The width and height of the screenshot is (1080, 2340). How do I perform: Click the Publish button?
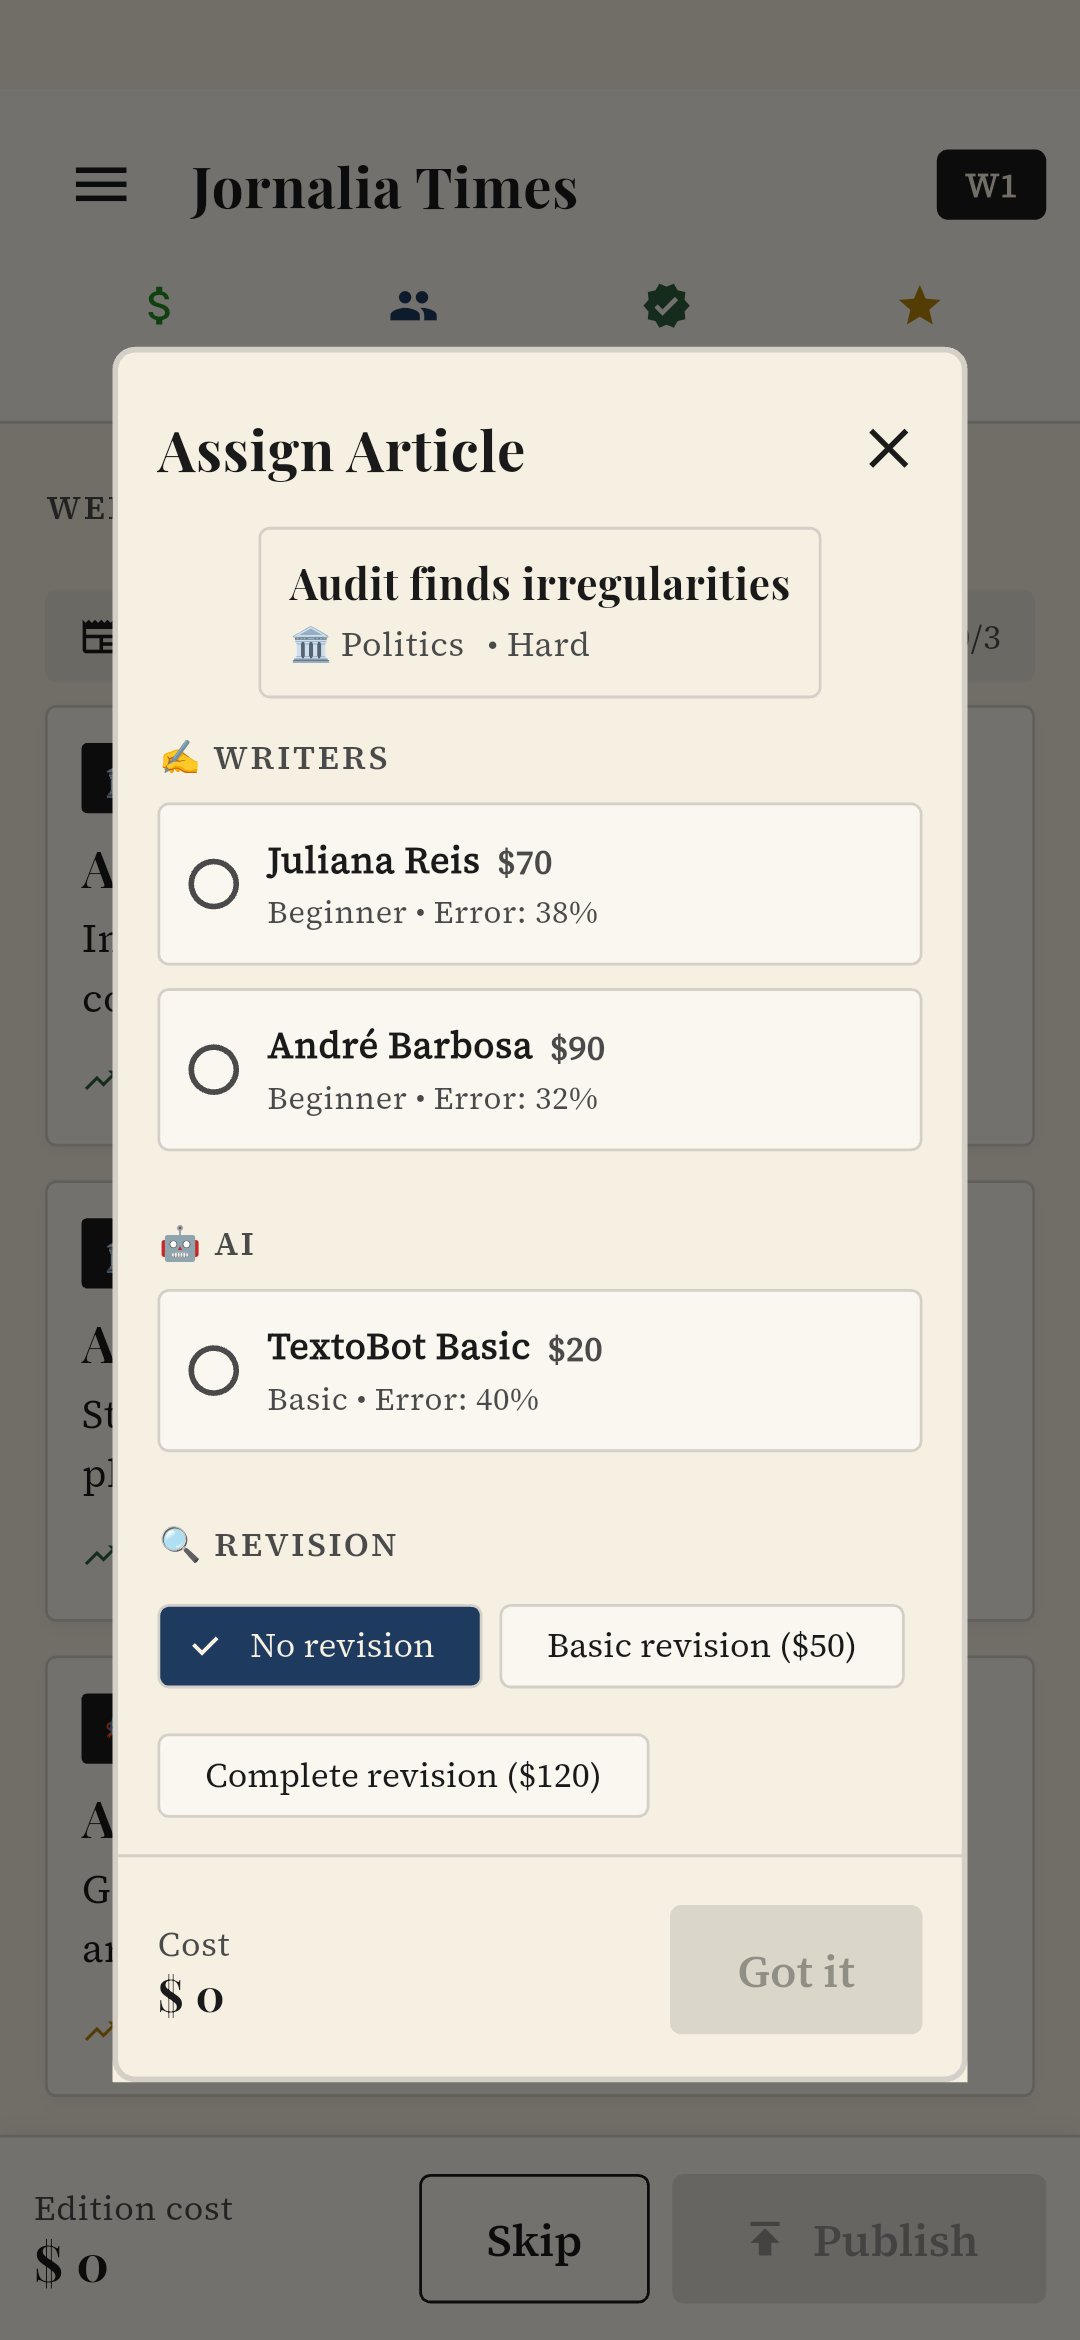pos(859,2239)
